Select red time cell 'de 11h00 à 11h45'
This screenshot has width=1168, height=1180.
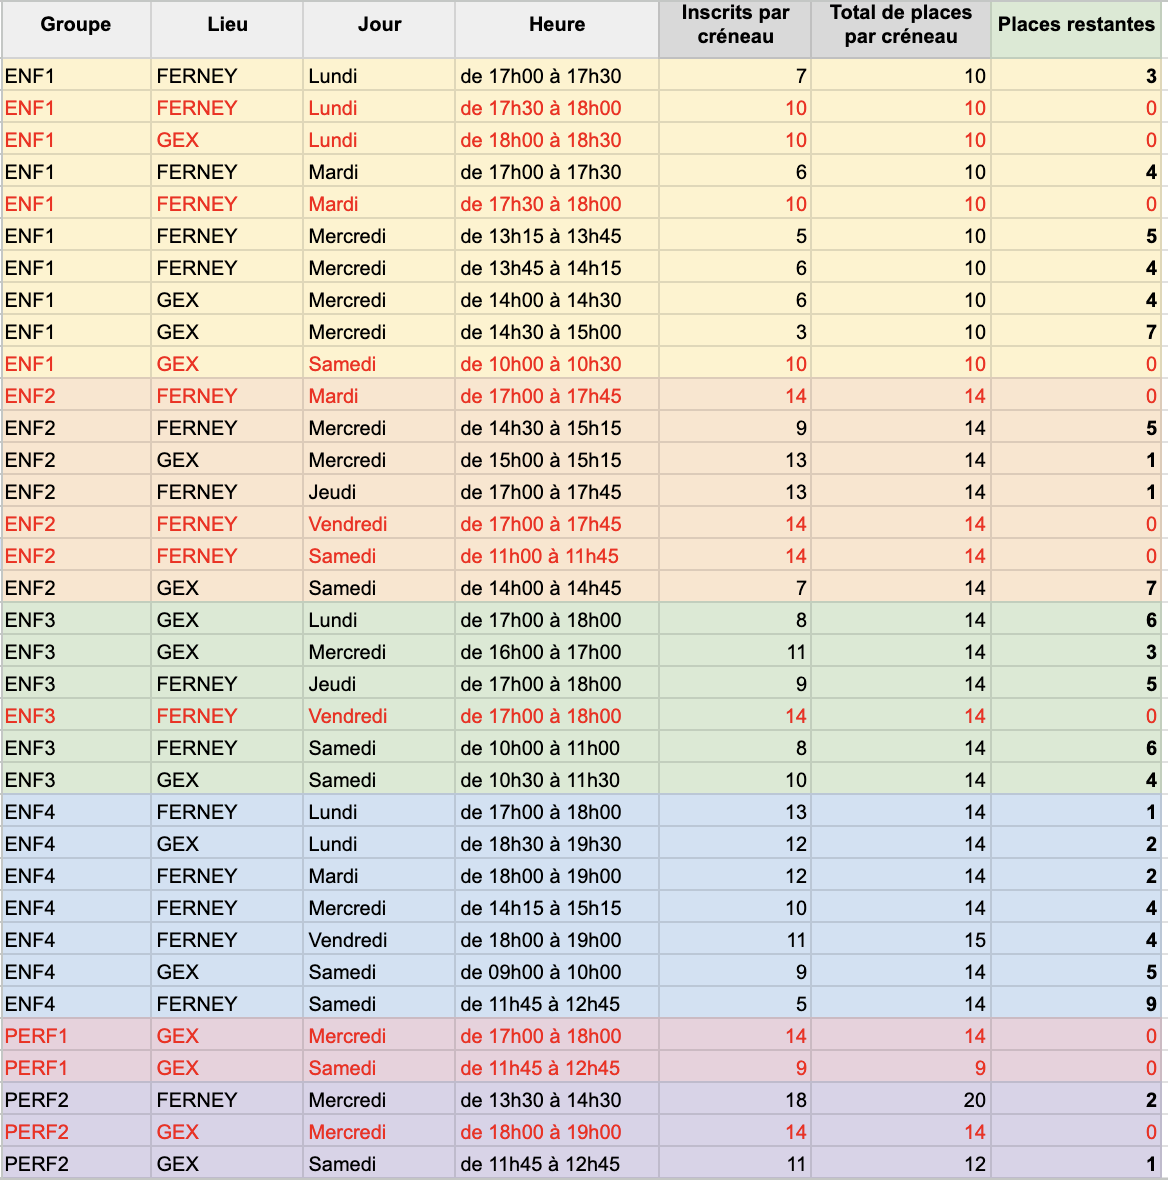(557, 556)
